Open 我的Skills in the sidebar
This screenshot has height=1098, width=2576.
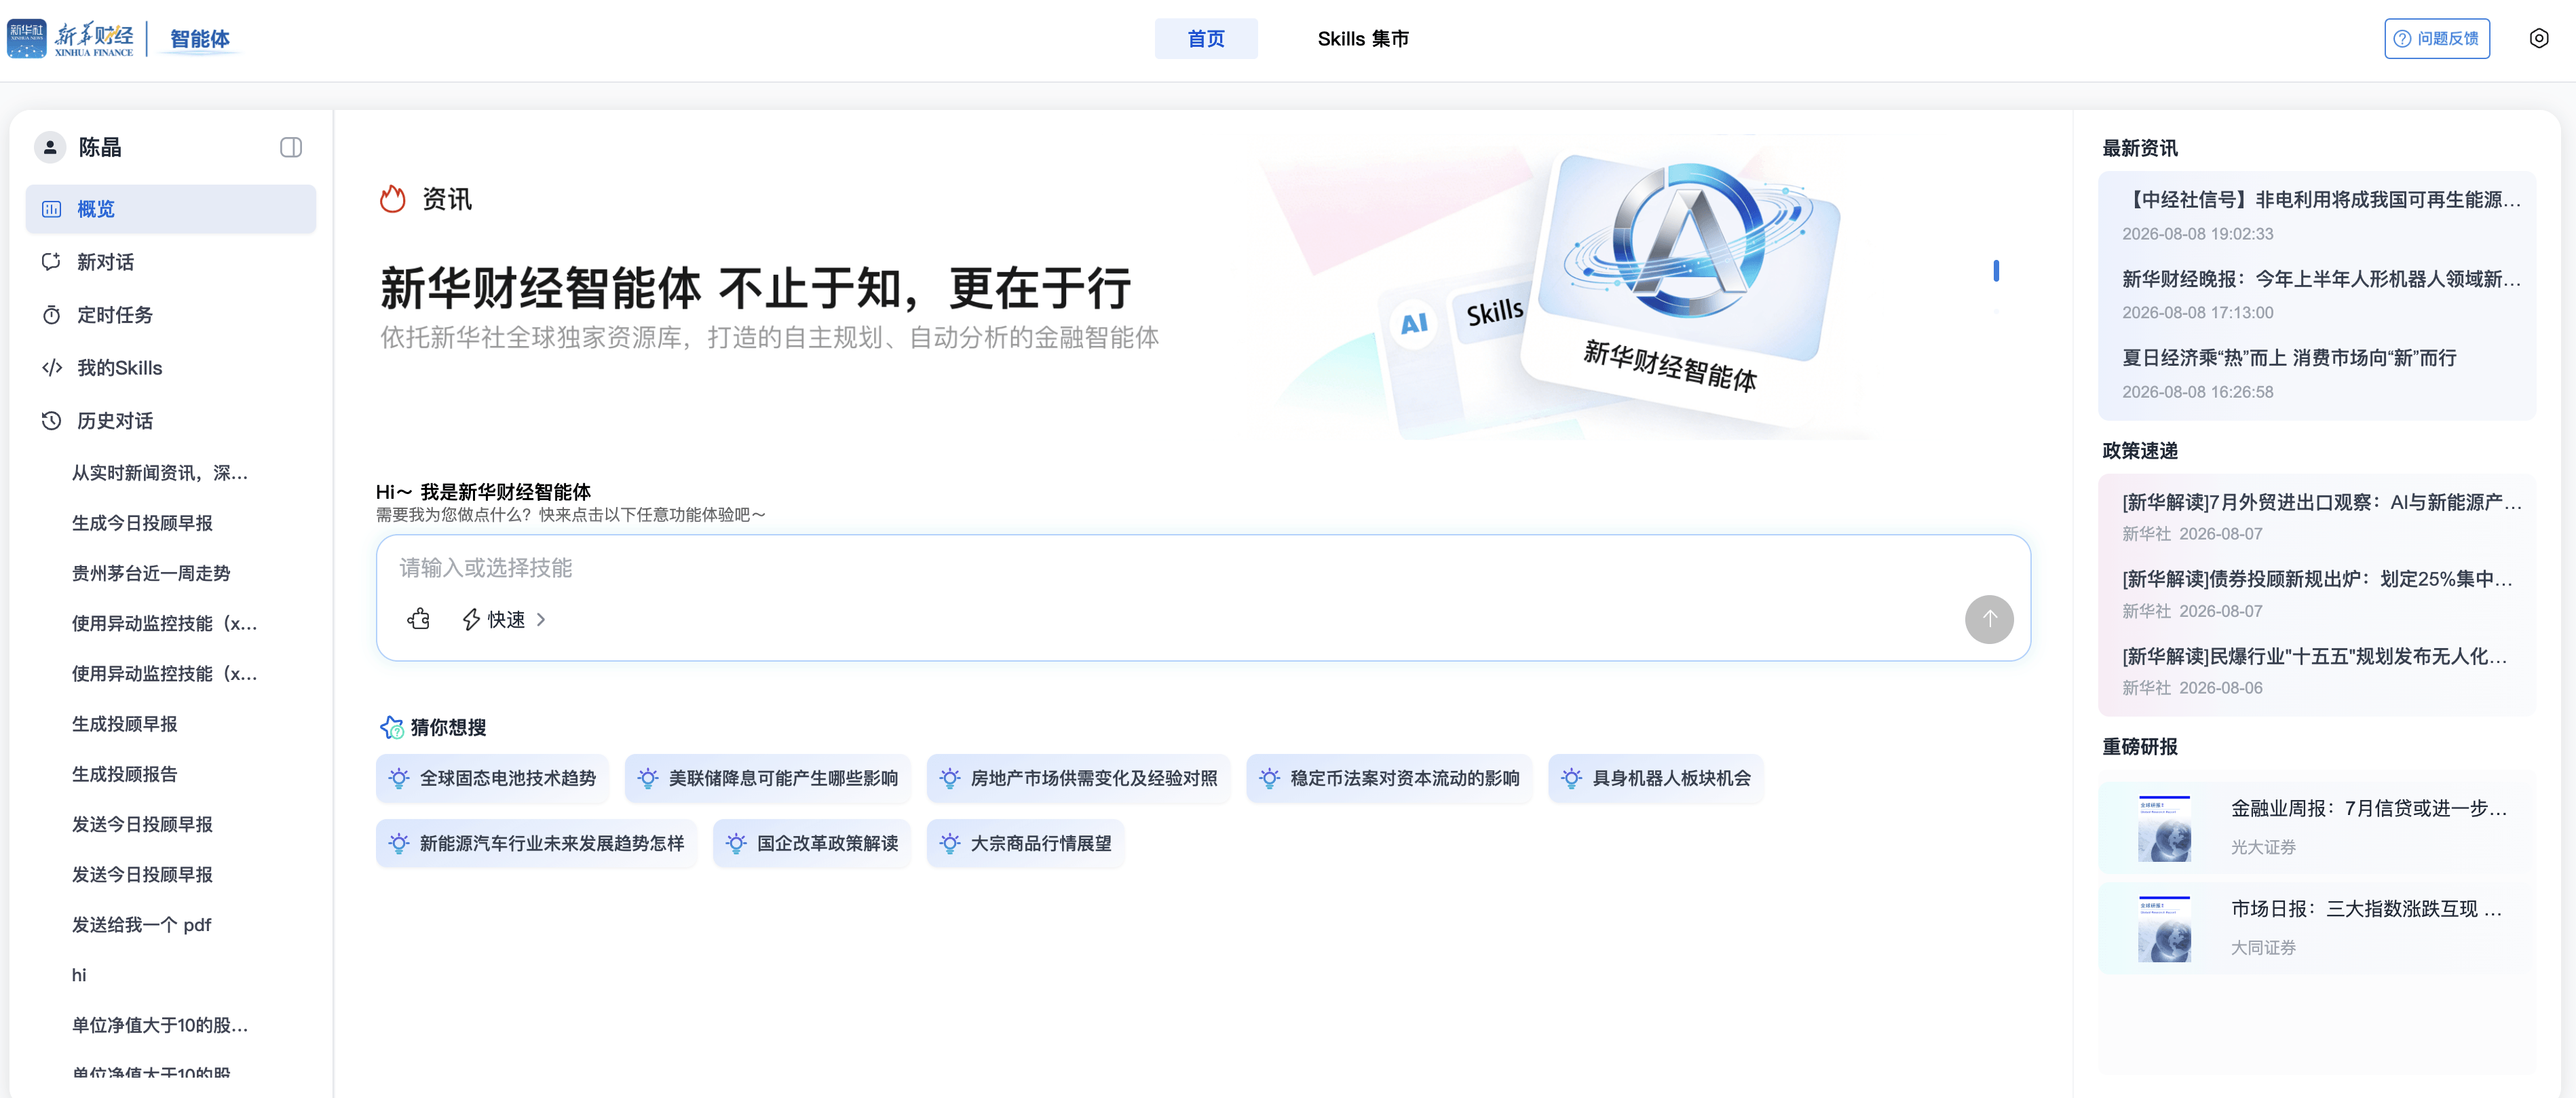pyautogui.click(x=171, y=368)
